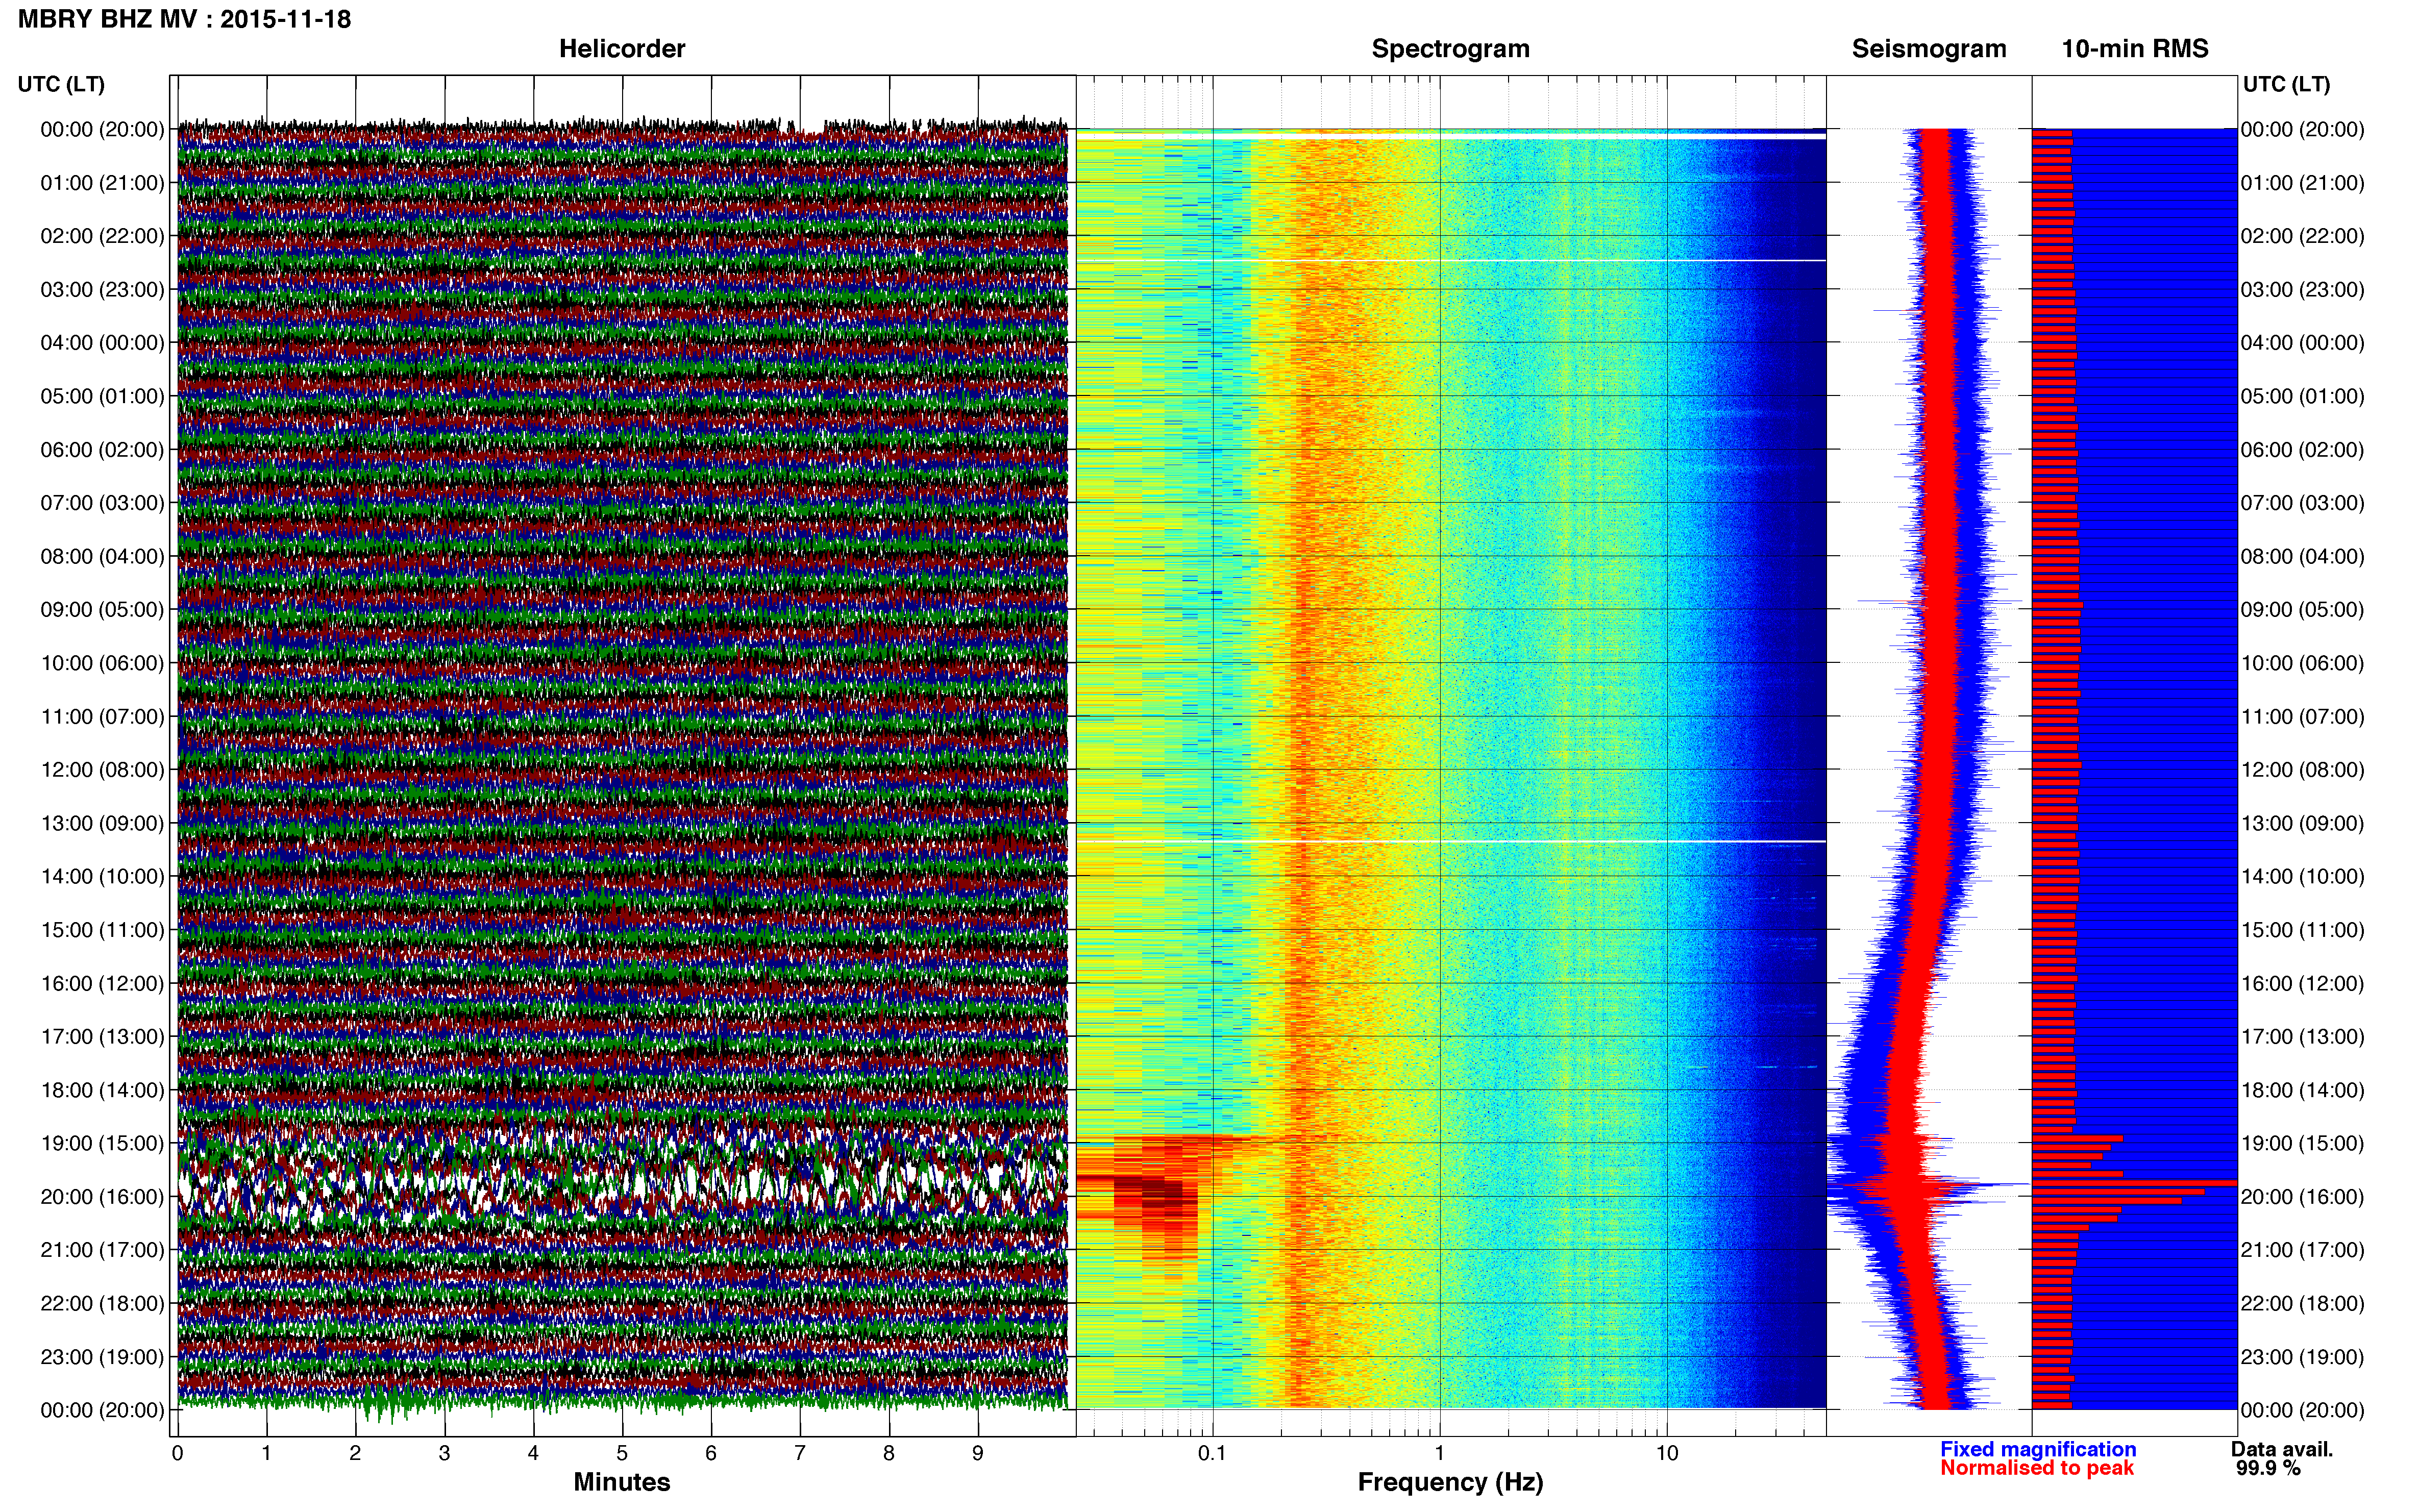Click the Minutes axis label
This screenshot has height=1512, width=2419.
(x=622, y=1482)
